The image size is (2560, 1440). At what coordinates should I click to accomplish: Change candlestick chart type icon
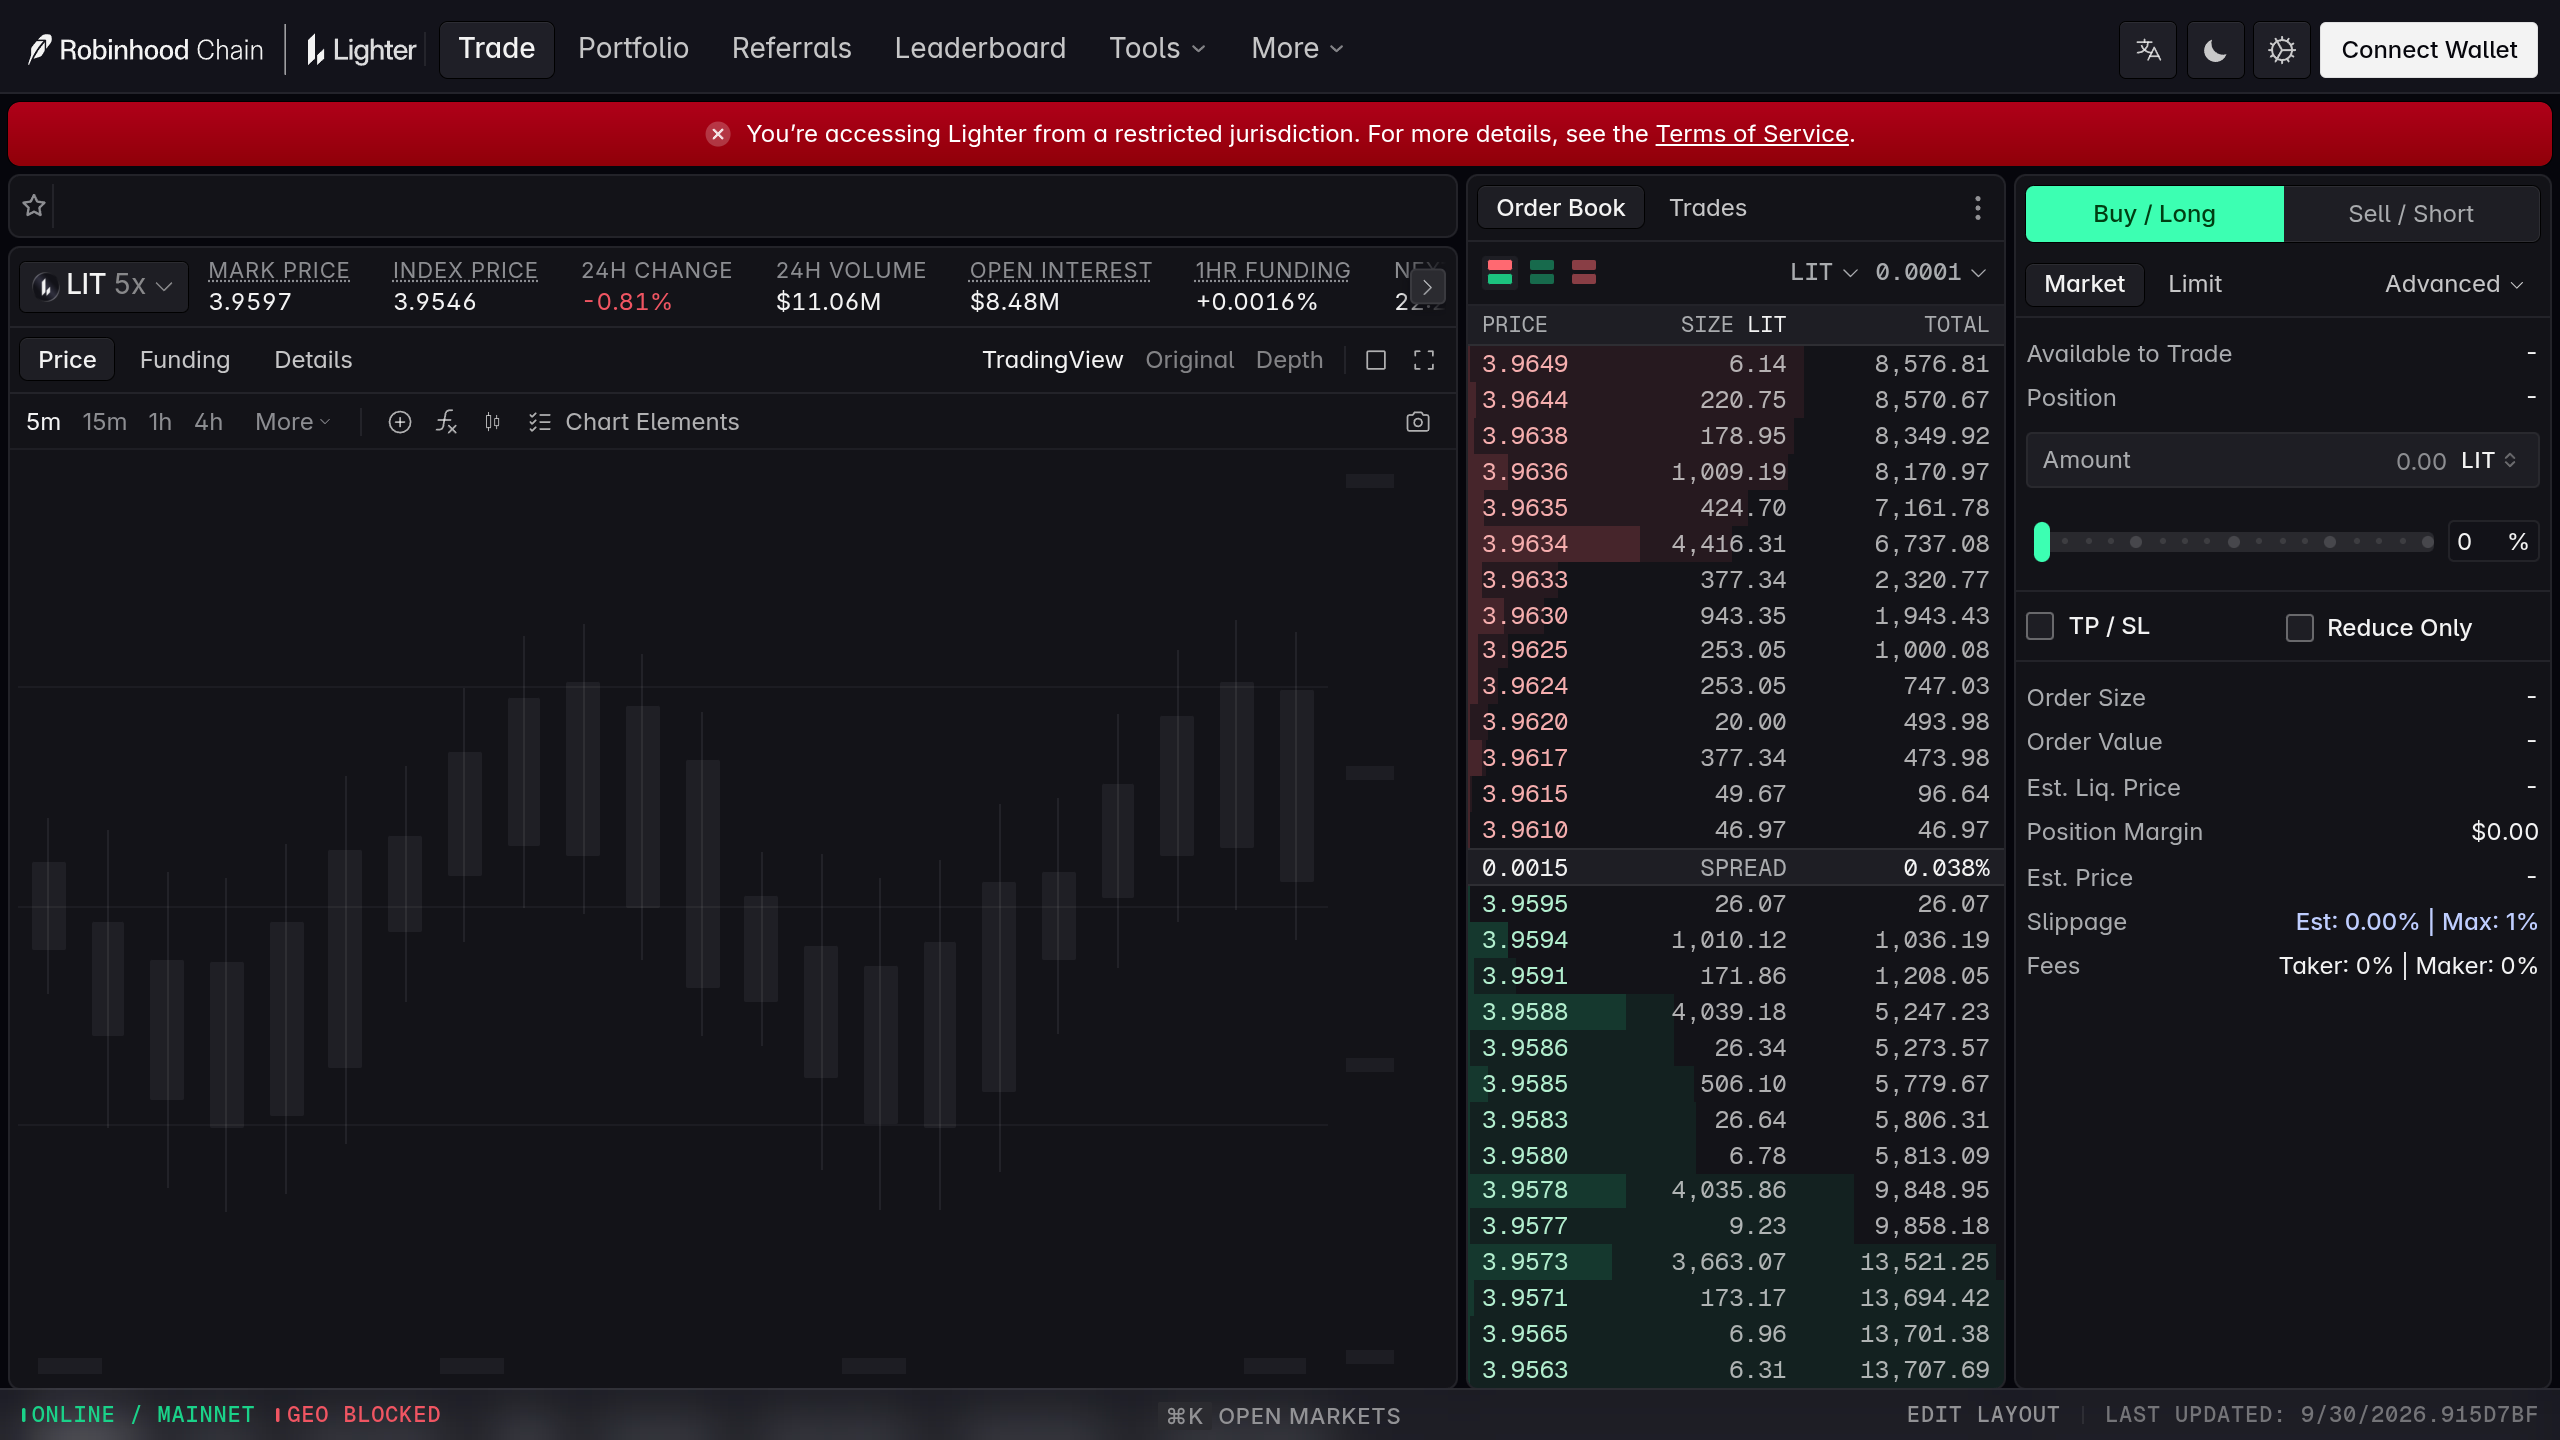pos(492,422)
